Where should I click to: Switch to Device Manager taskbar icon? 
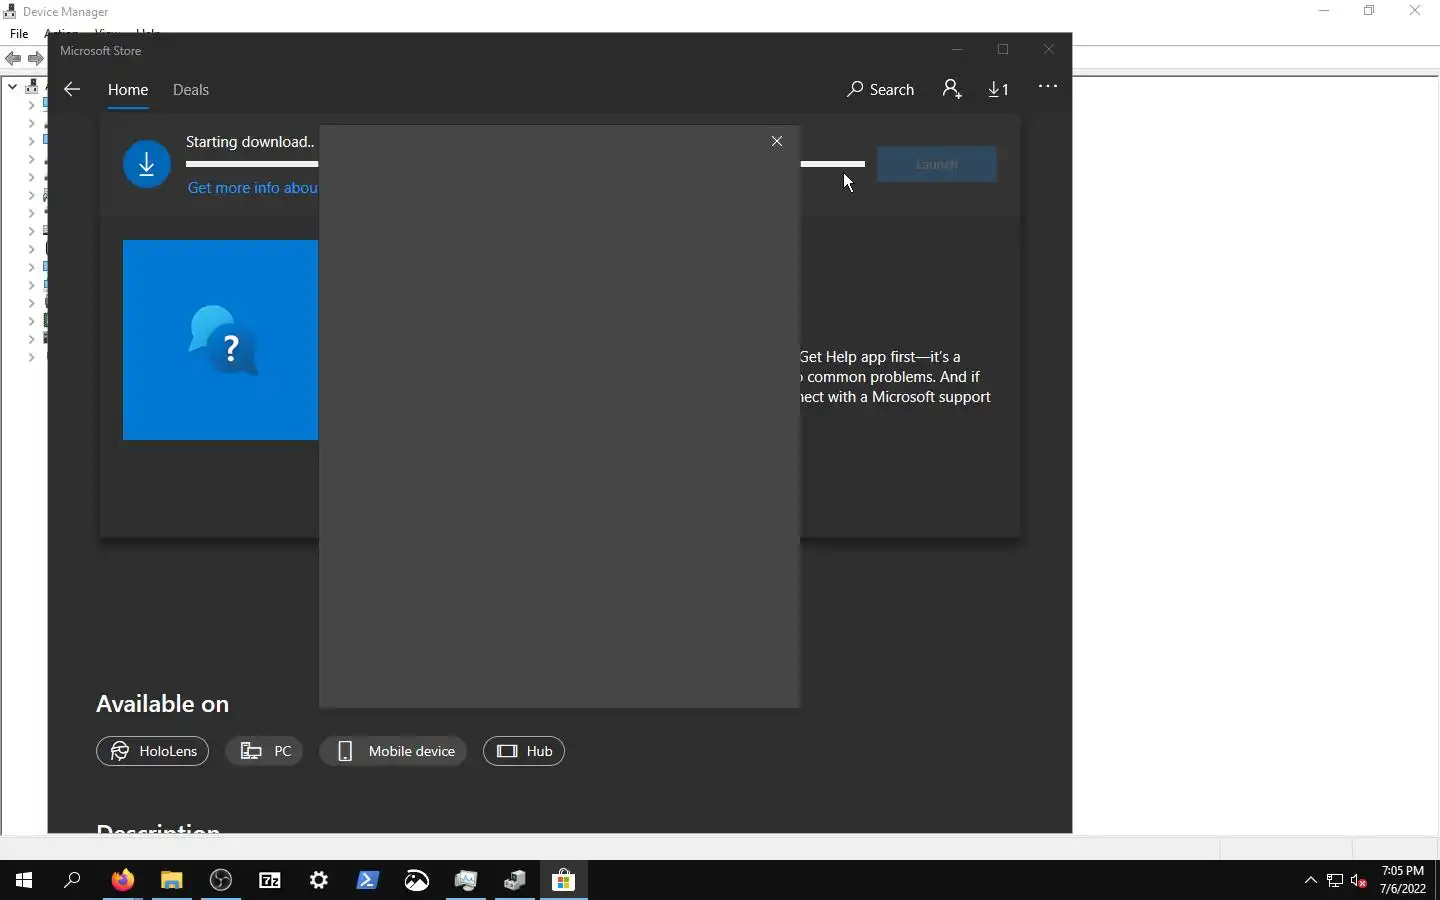point(515,880)
